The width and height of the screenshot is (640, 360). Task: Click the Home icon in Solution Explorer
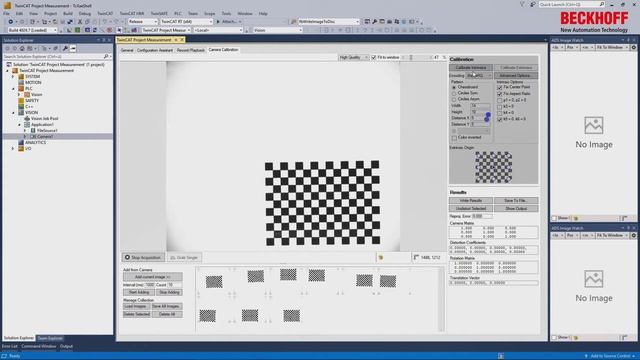[22, 48]
